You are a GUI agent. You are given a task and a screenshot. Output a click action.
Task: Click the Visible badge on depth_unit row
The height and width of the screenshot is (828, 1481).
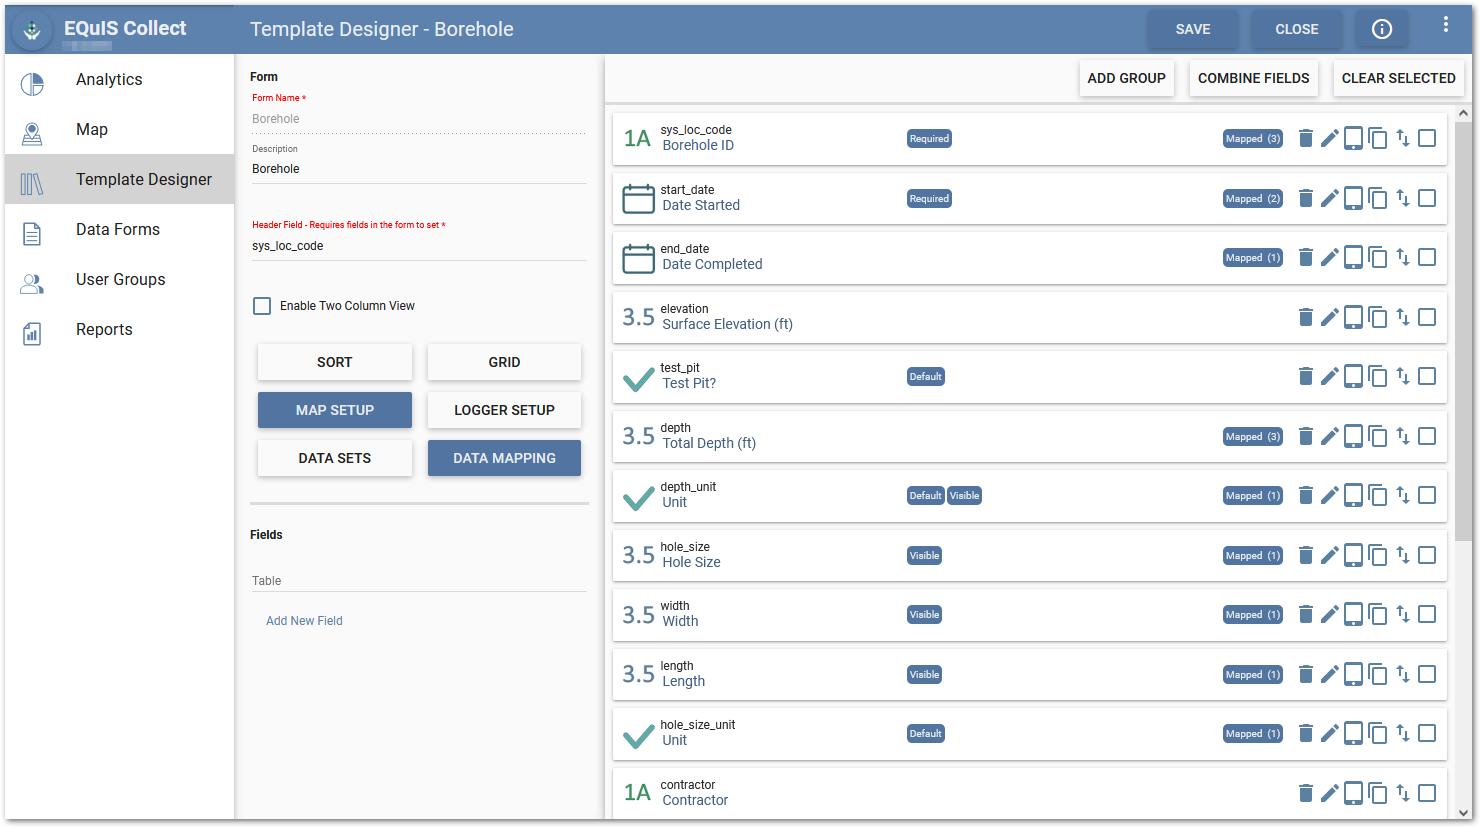click(964, 496)
